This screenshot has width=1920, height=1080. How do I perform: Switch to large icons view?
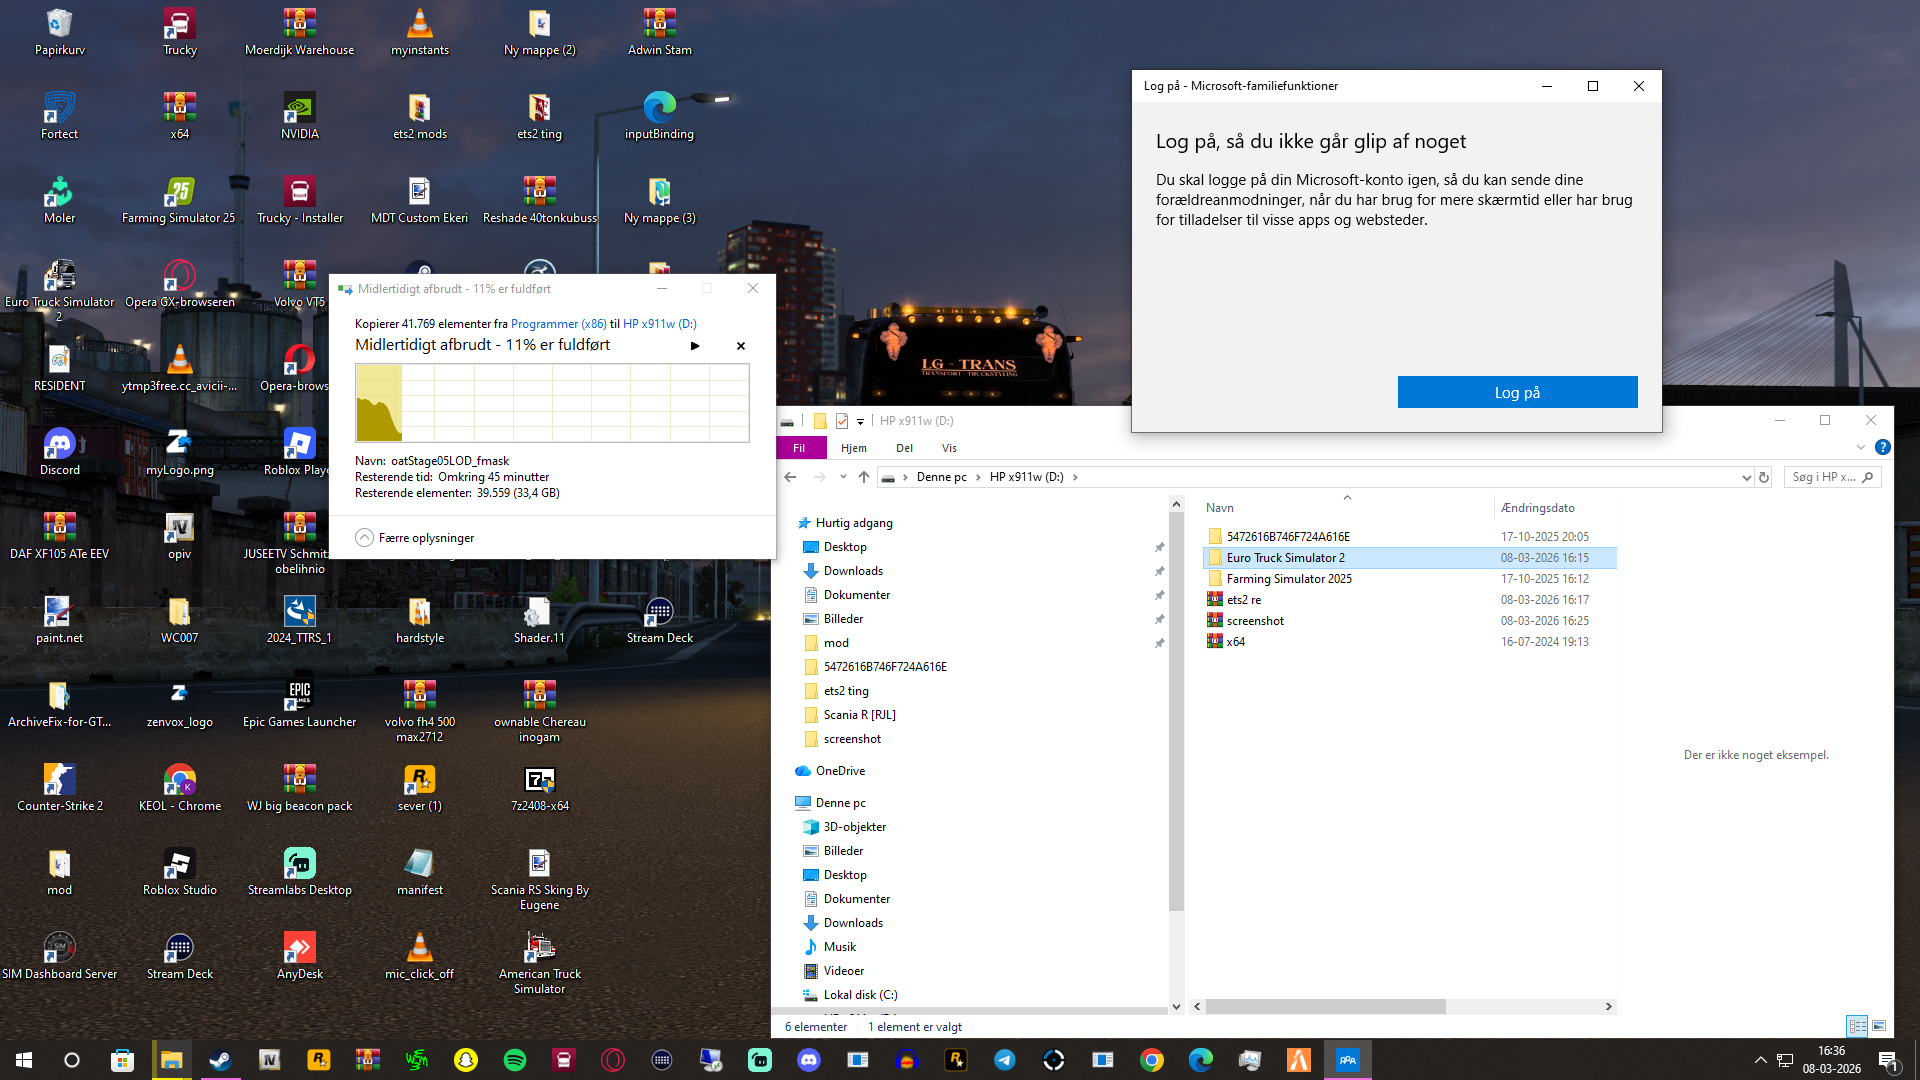click(1879, 1026)
